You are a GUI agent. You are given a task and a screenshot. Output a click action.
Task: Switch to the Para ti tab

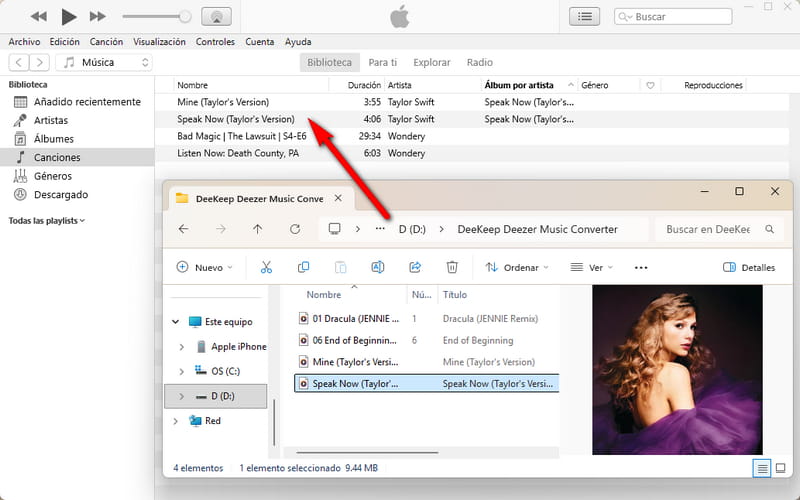coord(383,62)
